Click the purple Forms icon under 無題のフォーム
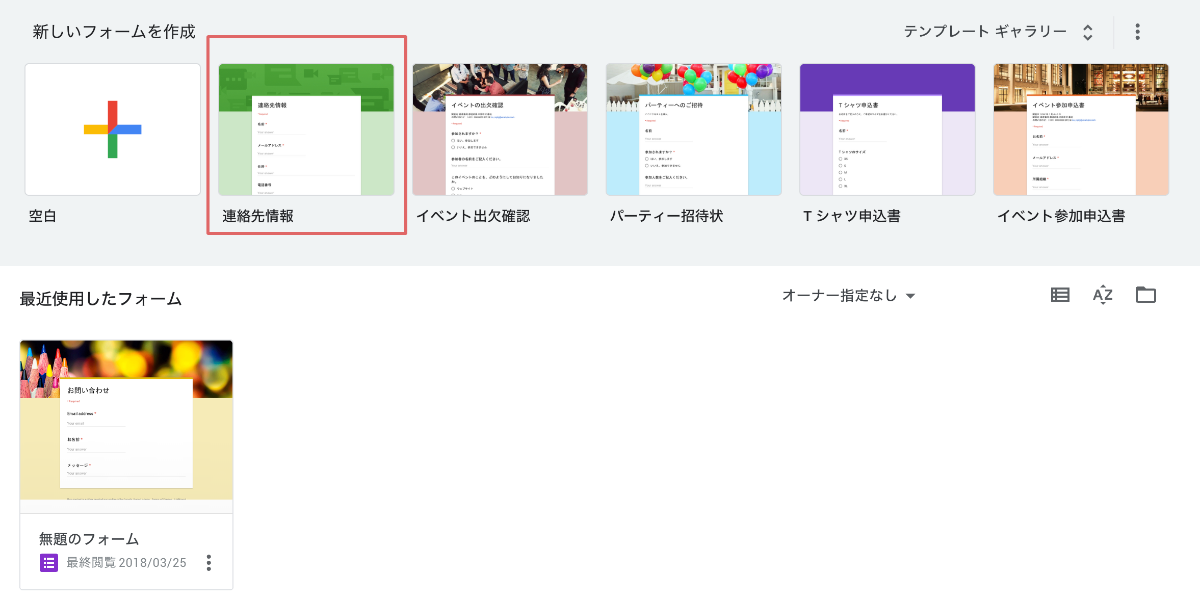 [x=49, y=562]
